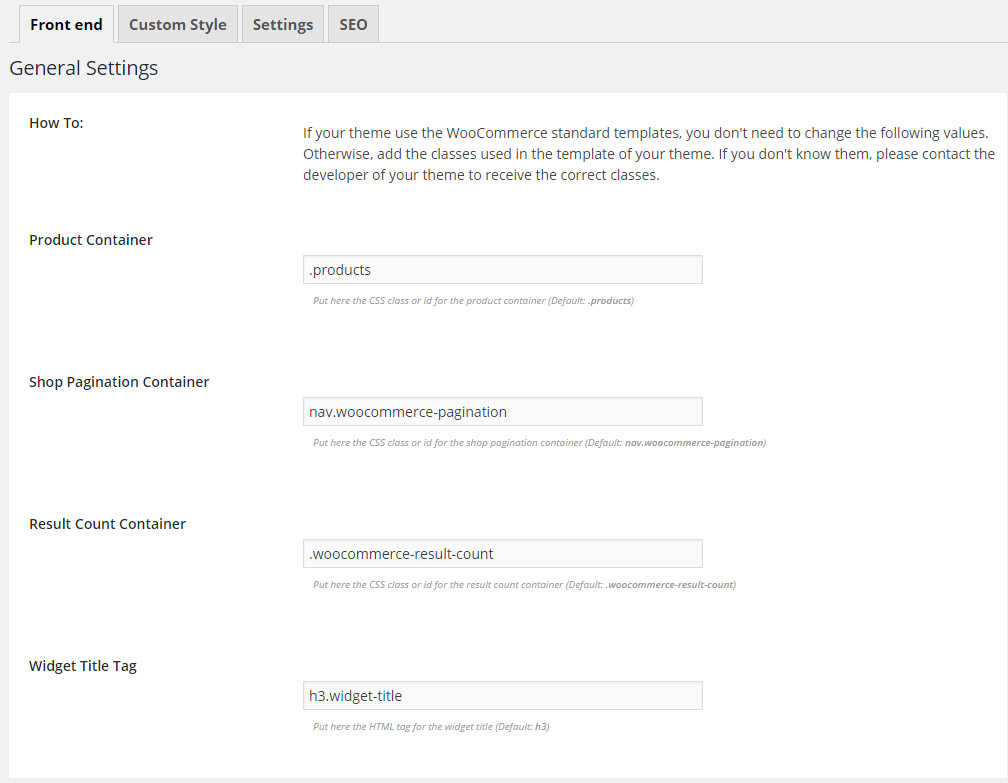Click the General Settings page heading

pyautogui.click(x=84, y=68)
